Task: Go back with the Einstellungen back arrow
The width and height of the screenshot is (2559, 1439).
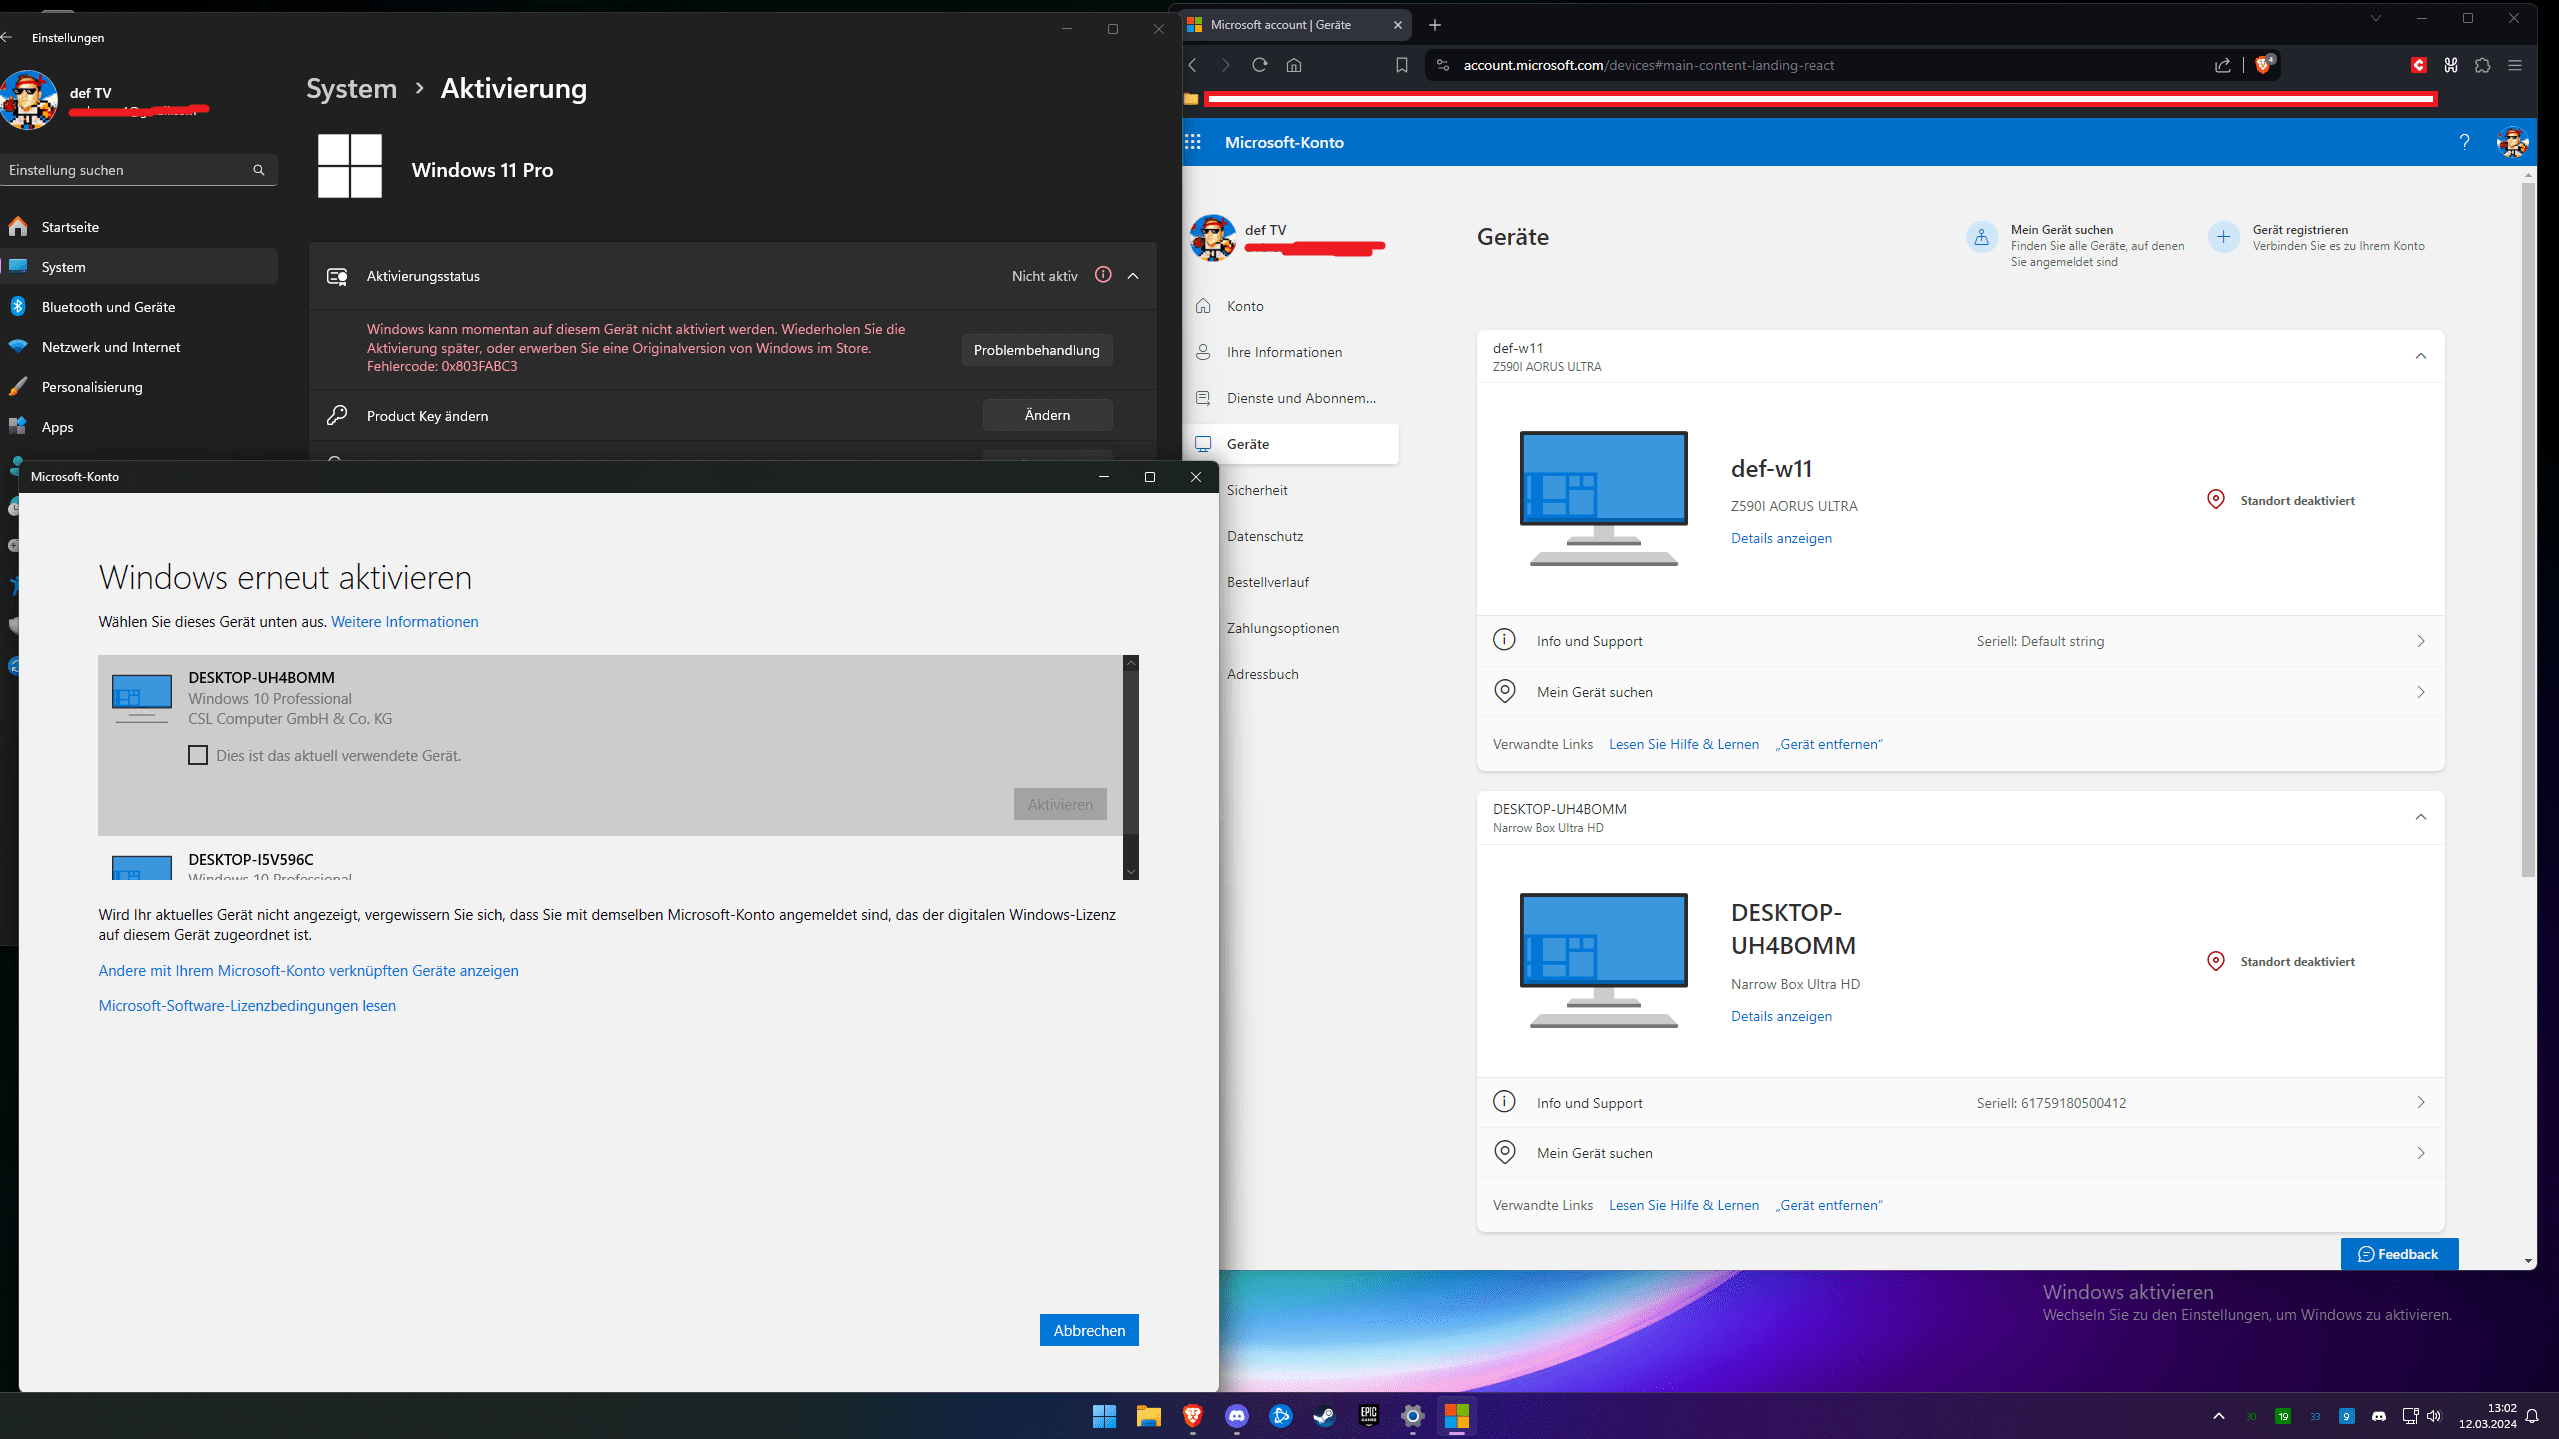Action: (7, 37)
